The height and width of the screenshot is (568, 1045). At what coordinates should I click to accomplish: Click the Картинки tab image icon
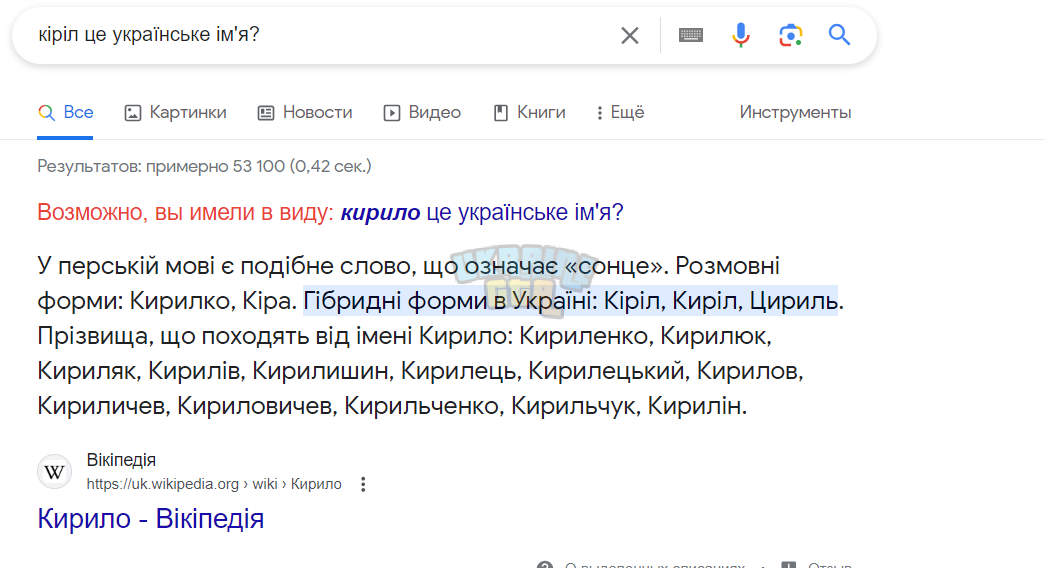point(133,113)
